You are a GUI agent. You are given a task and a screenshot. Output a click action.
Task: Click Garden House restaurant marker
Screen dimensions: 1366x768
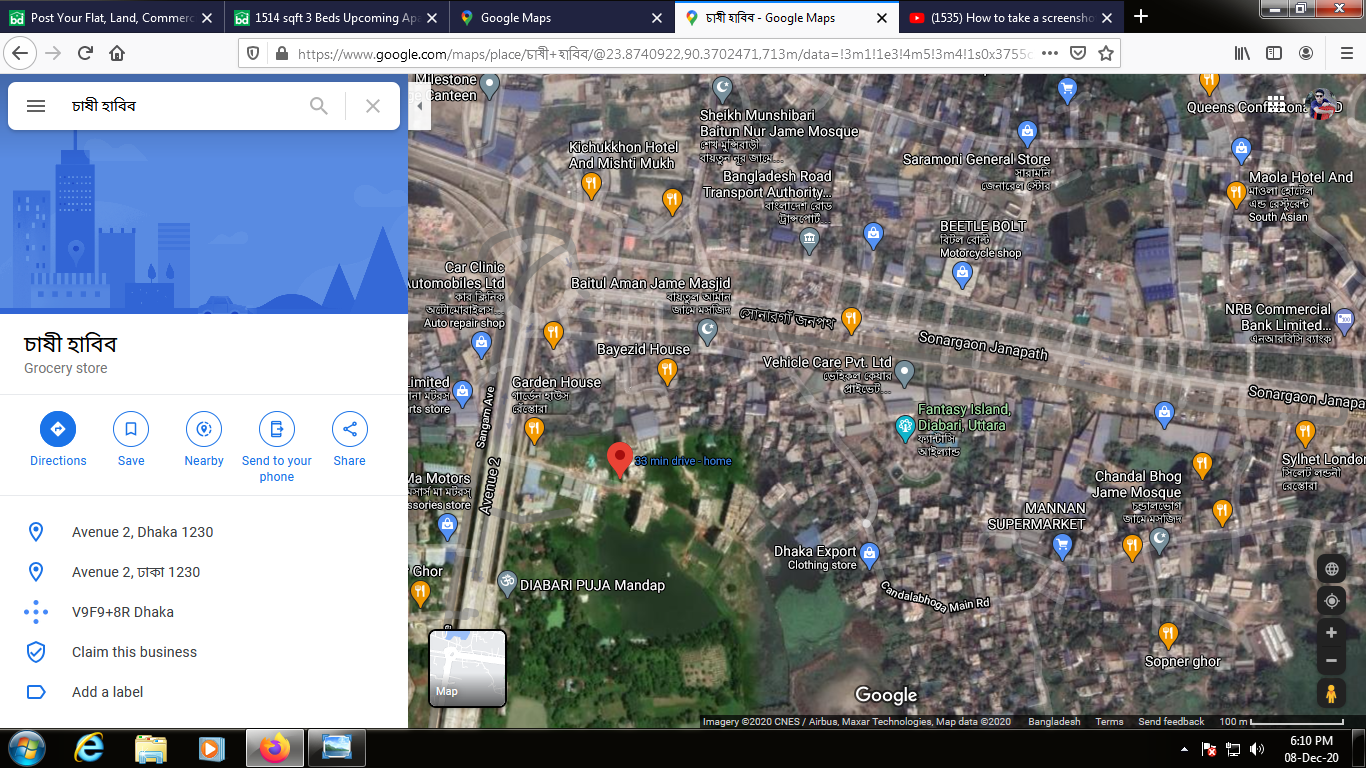coord(534,431)
